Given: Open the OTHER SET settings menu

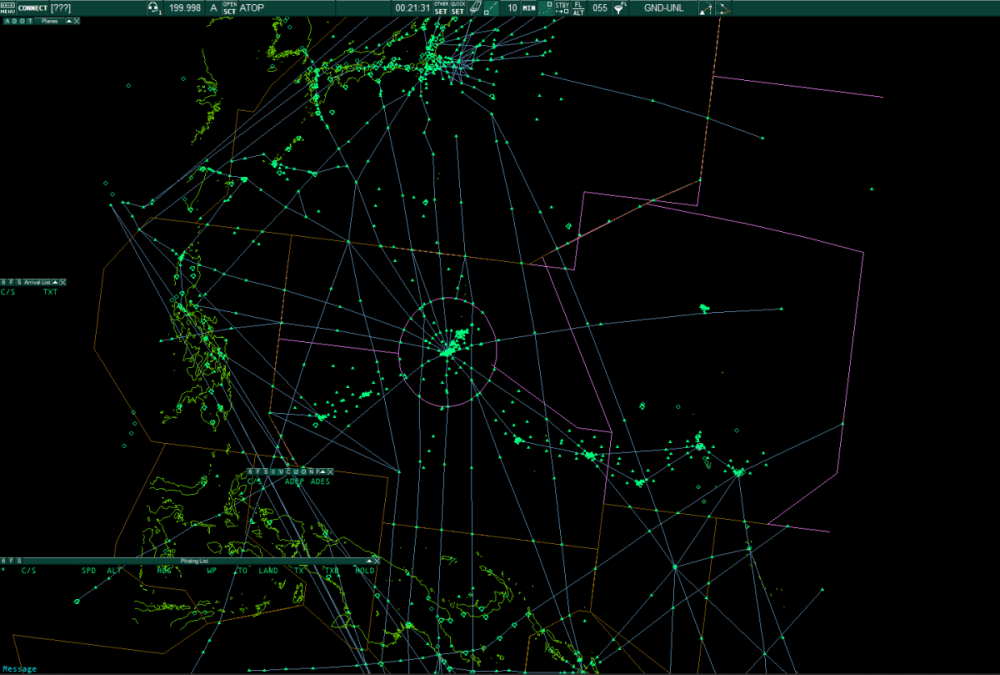Looking at the screenshot, I should pyautogui.click(x=441, y=7).
